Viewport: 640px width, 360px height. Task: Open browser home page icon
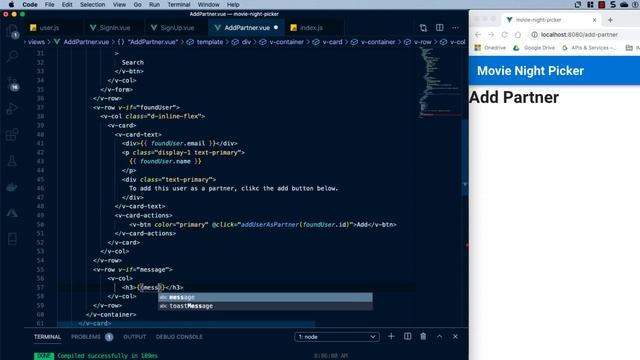click(x=518, y=35)
